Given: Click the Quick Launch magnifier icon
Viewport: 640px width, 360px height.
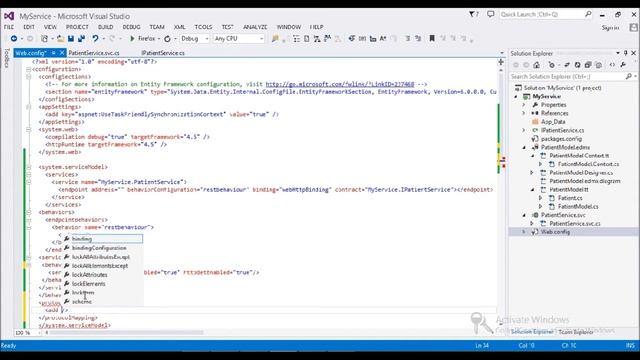Looking at the screenshot, I should tap(588, 14).
